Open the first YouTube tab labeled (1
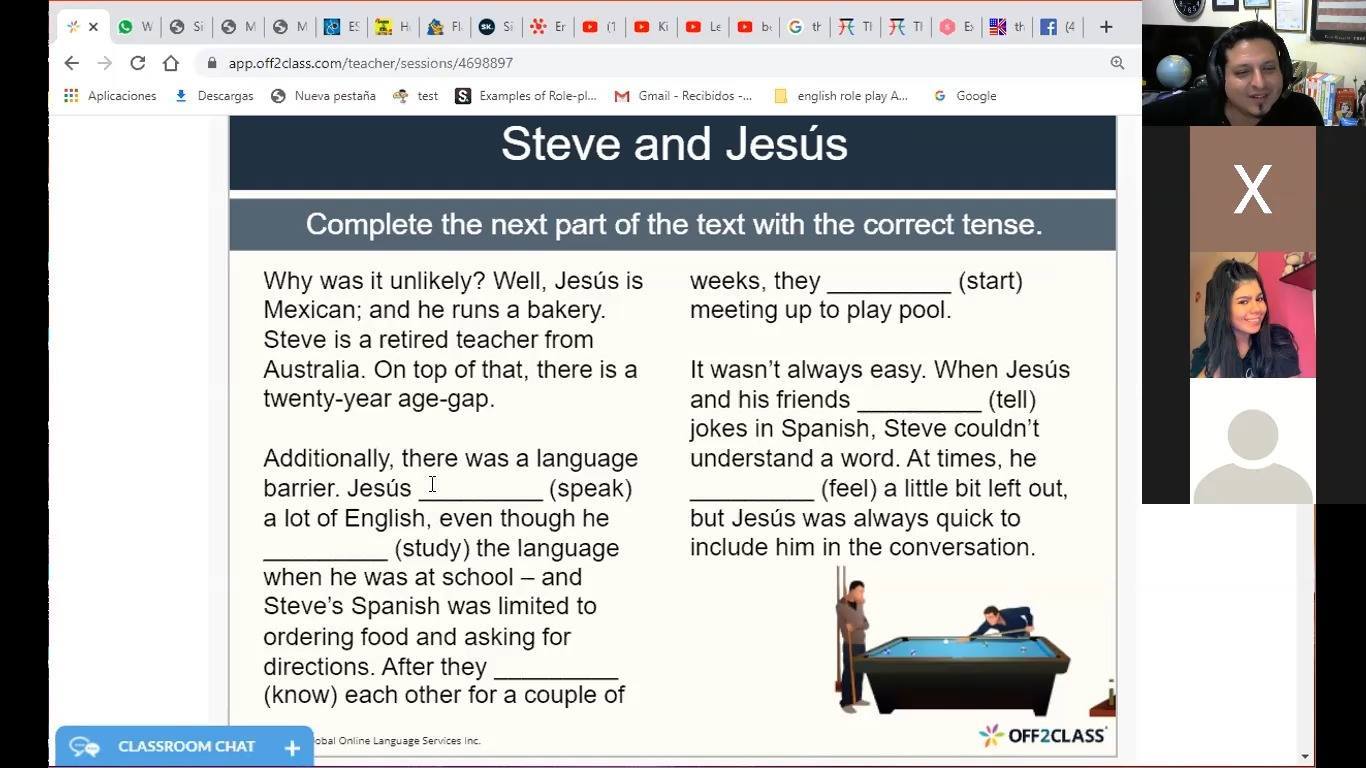This screenshot has height=768, width=1366. click(599, 27)
